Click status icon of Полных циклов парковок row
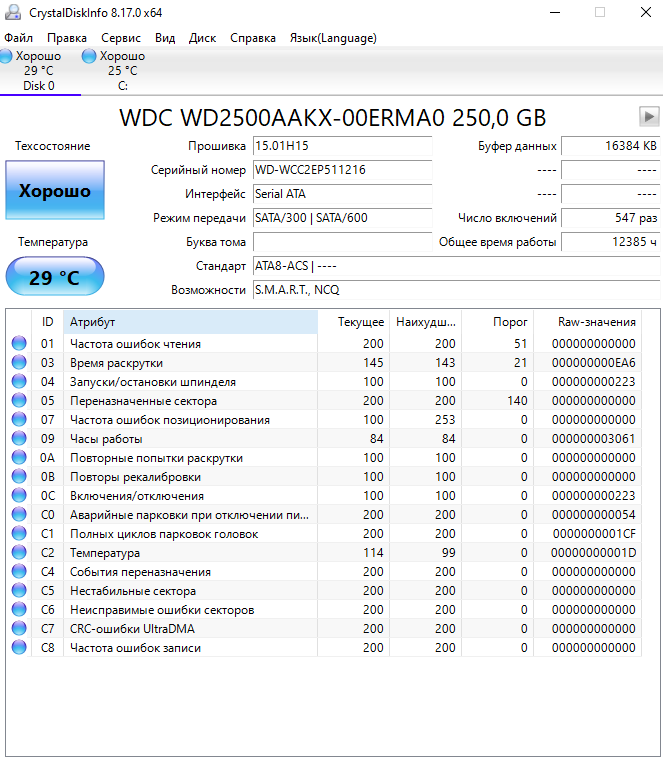 point(19,533)
